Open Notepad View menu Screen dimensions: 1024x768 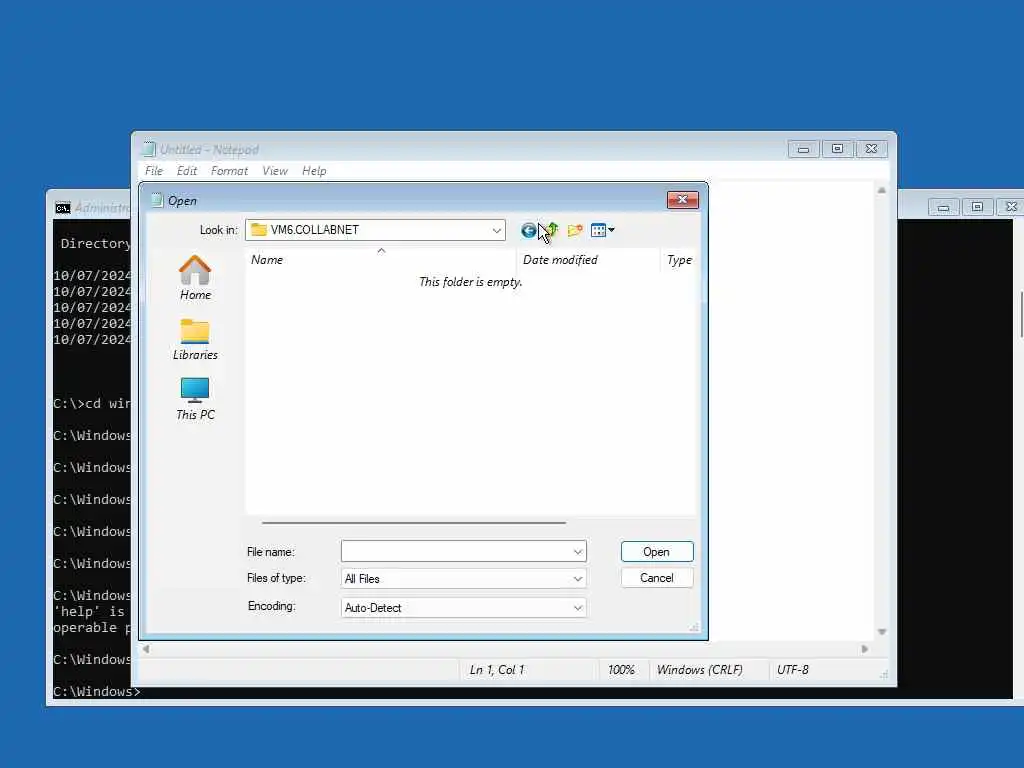[x=275, y=171]
